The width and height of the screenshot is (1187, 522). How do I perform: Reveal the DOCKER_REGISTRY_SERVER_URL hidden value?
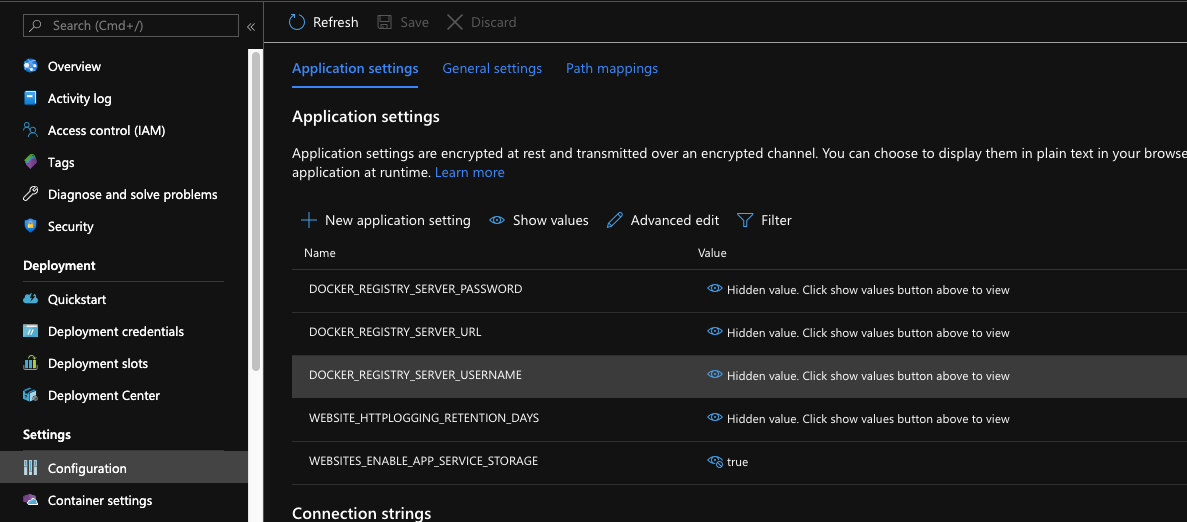(715, 332)
